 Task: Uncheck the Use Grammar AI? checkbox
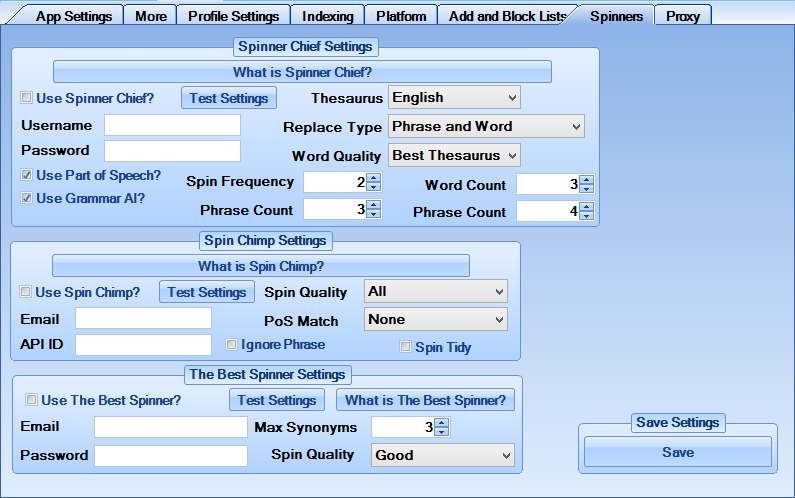[x=26, y=198]
